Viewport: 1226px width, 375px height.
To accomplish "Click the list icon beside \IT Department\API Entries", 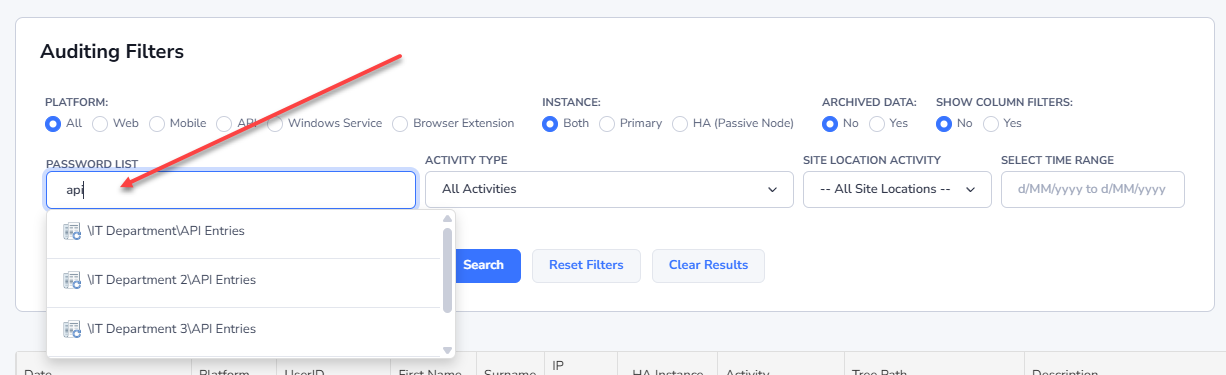I will 72,232.
